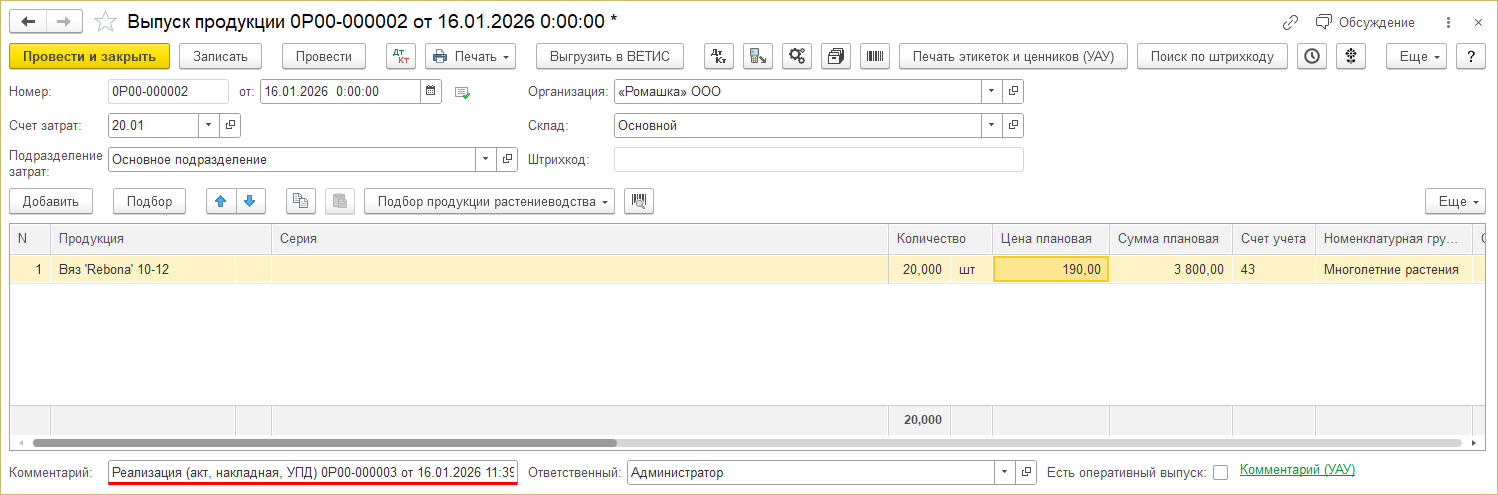This screenshot has height=495, width=1498.
Task: Click the Многолетние растения cell
Action: click(x=1393, y=269)
